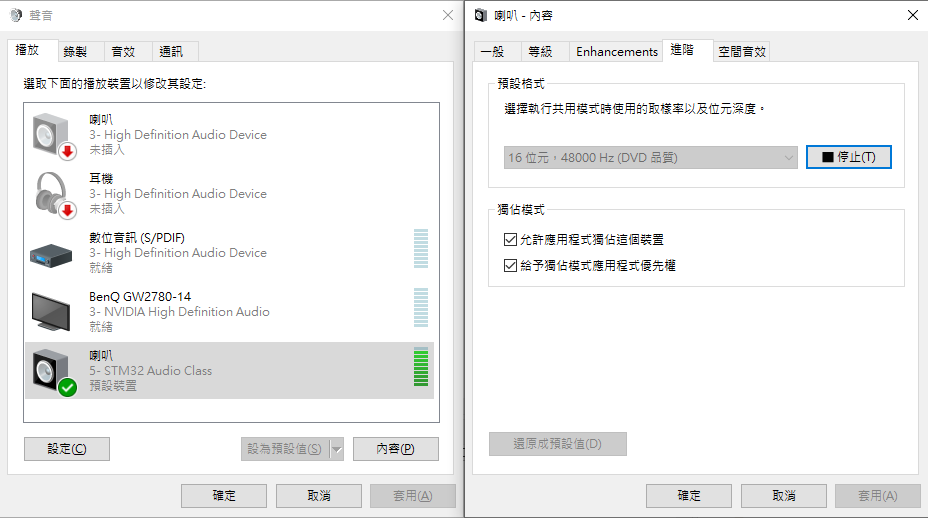Click the '數位音訊 (S/PDIF)' device name

pyautogui.click(x=137, y=237)
